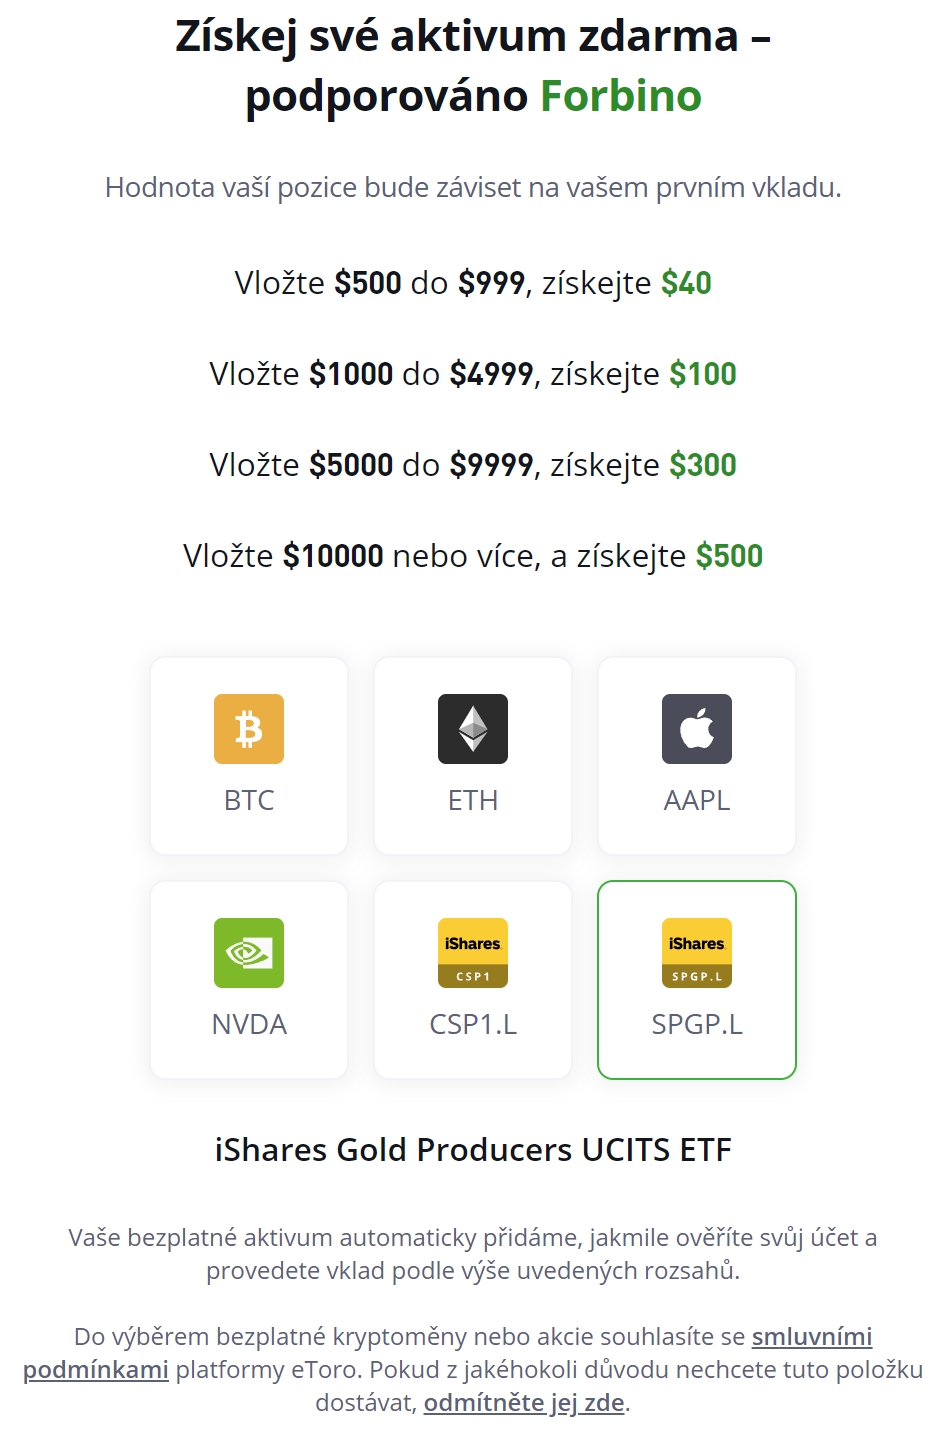The height and width of the screenshot is (1429, 950).
Task: Click the $100 reward amount
Action: 703,374
